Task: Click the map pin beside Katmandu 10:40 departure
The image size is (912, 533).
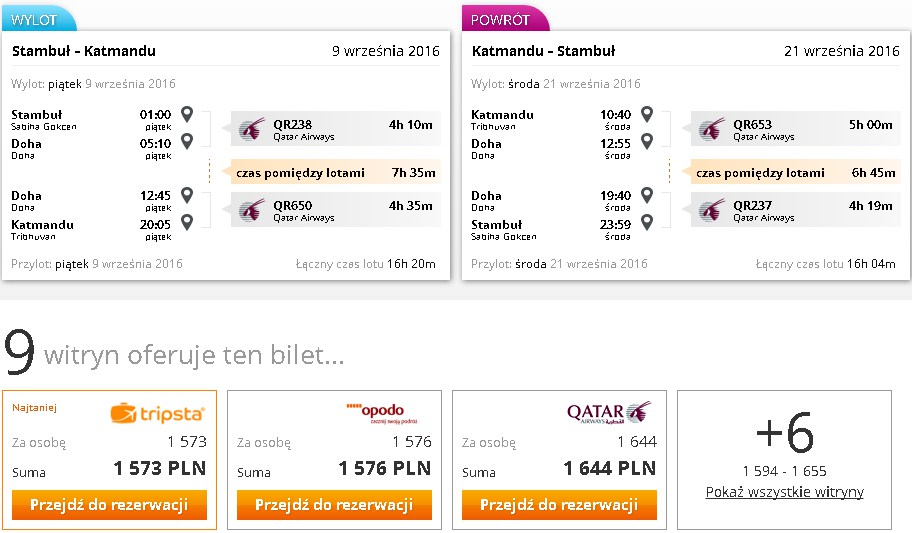Action: click(x=647, y=113)
